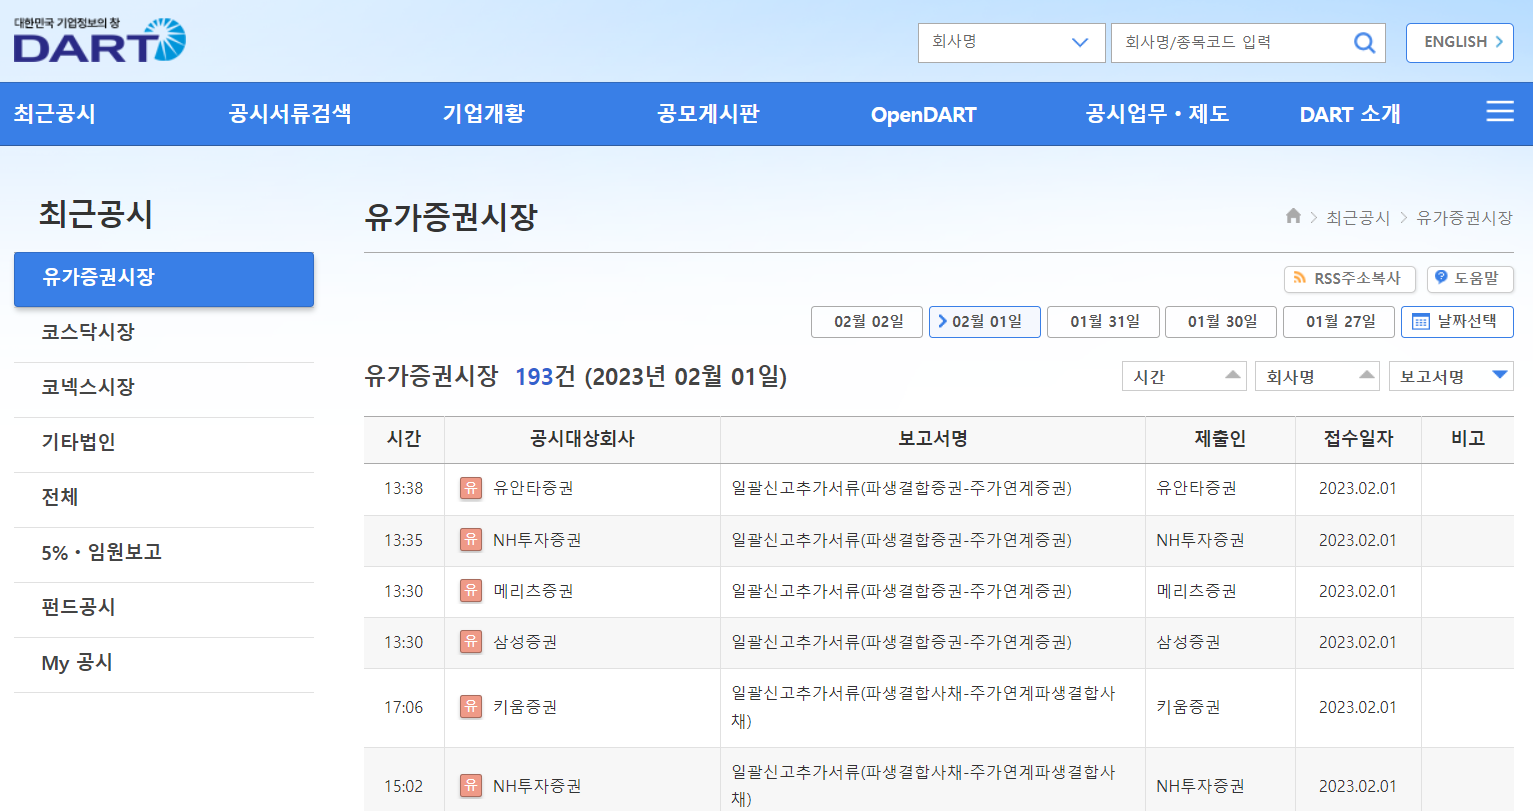The height and width of the screenshot is (811, 1533).
Task: Select 코넥스시장 in the sidebar
Action: pyautogui.click(x=164, y=389)
